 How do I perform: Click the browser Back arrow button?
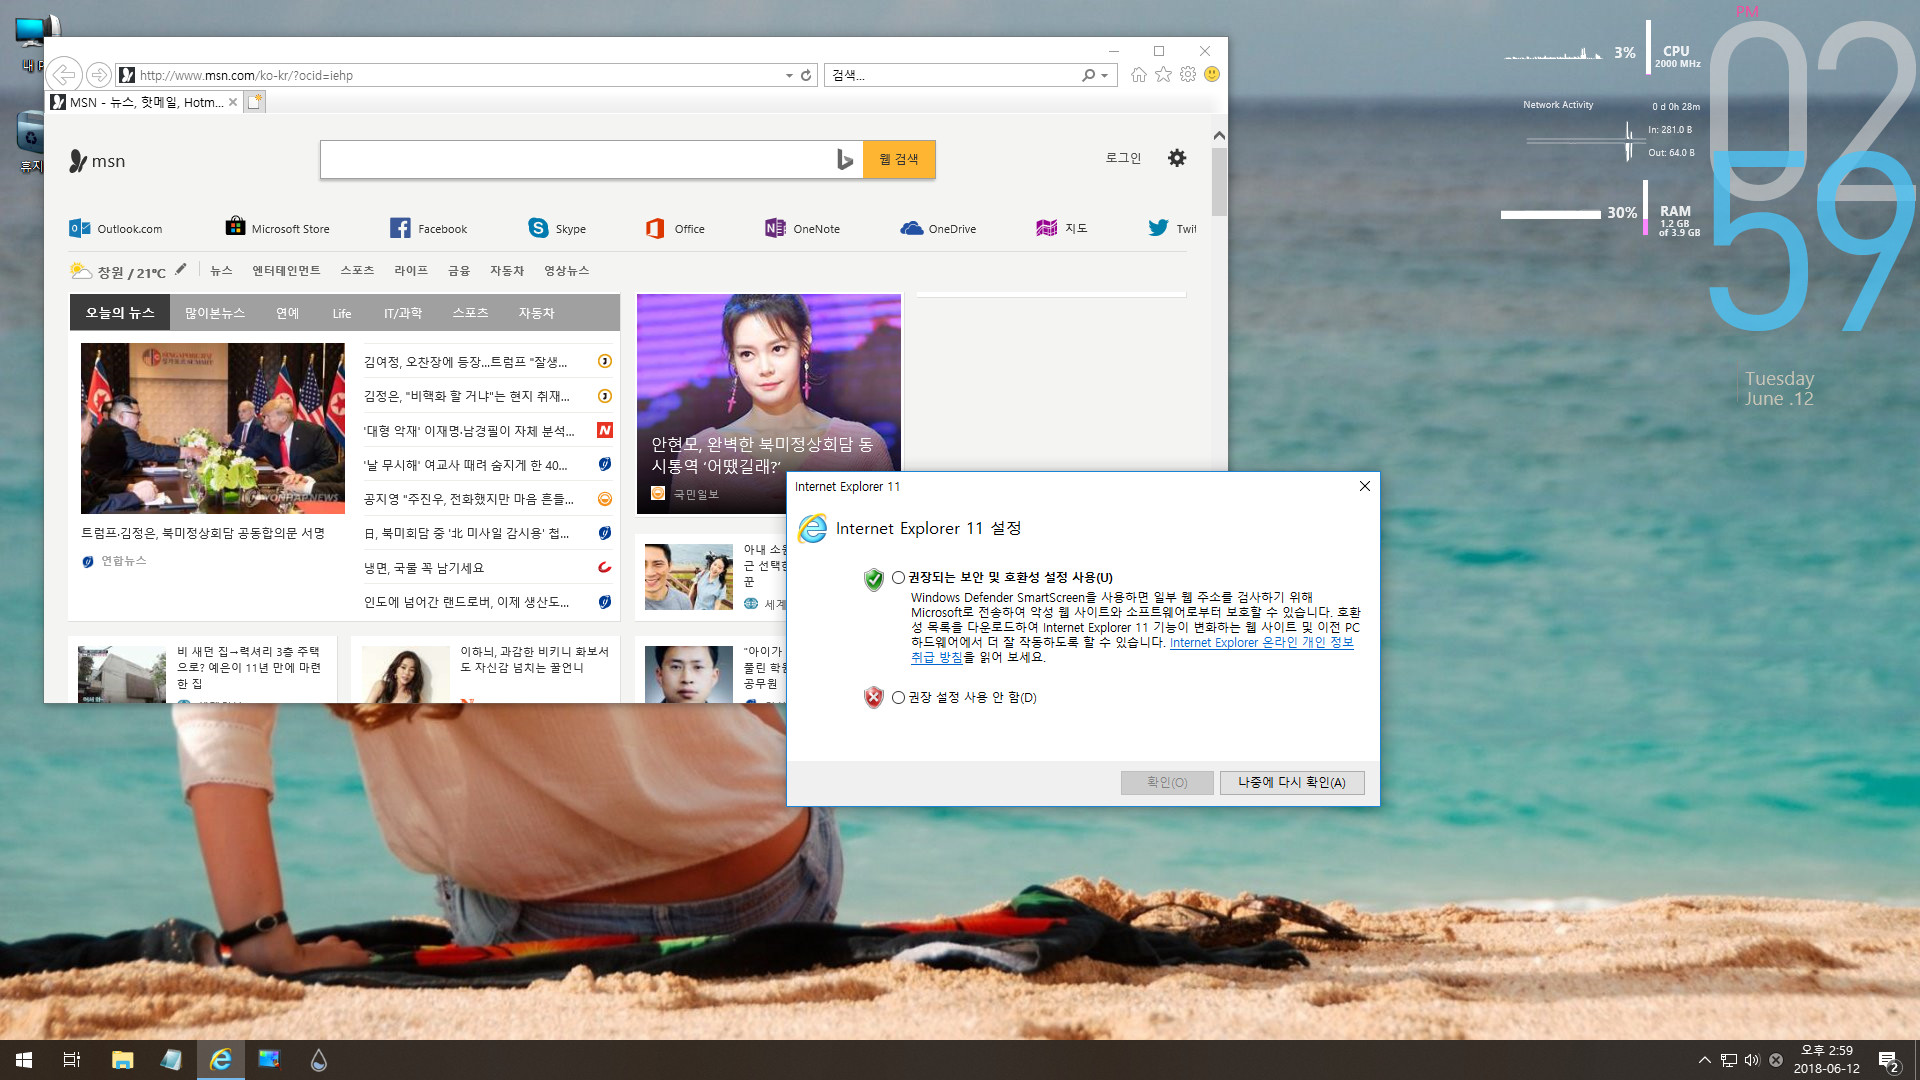click(x=64, y=74)
